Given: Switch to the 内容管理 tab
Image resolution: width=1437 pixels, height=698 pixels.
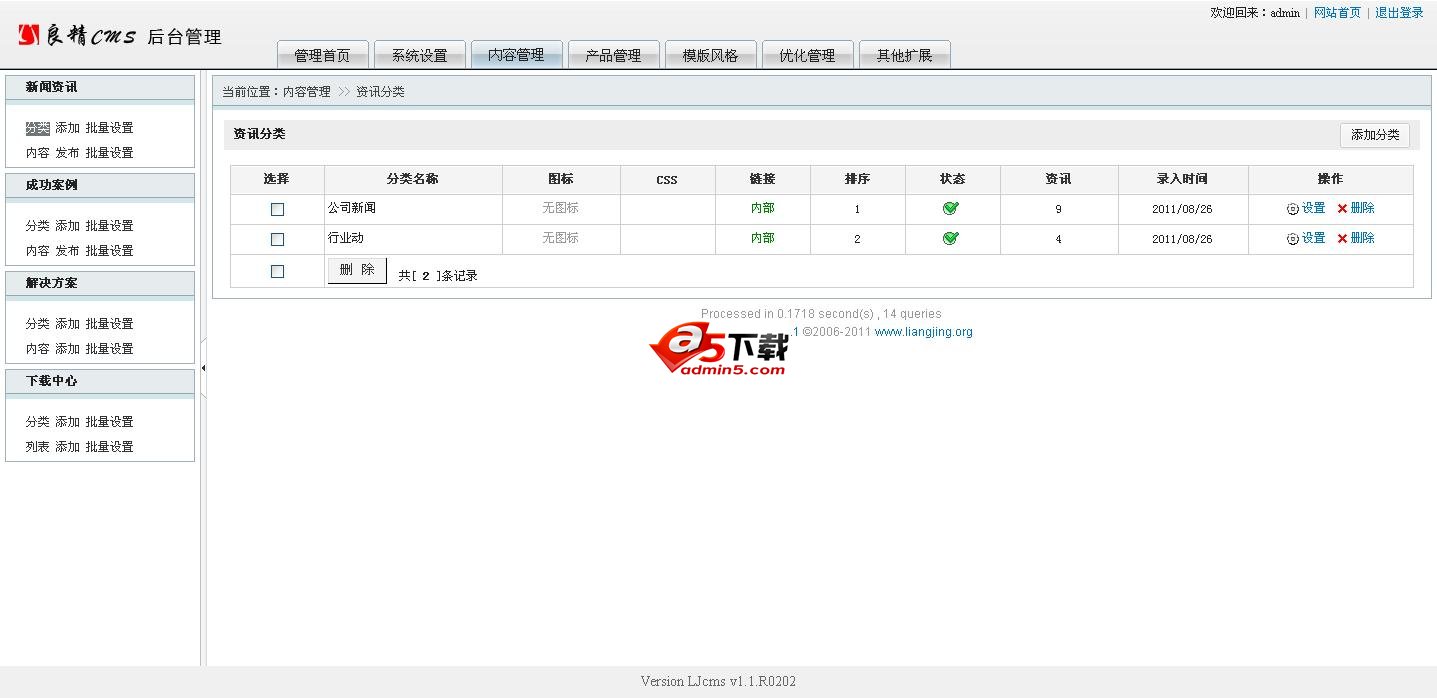Looking at the screenshot, I should (516, 55).
